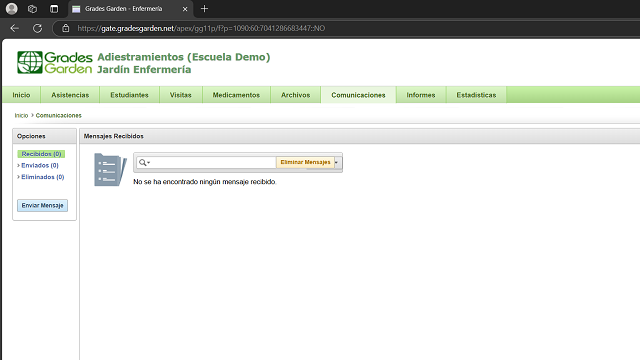Click the Enviar Mensaje button

(42, 205)
